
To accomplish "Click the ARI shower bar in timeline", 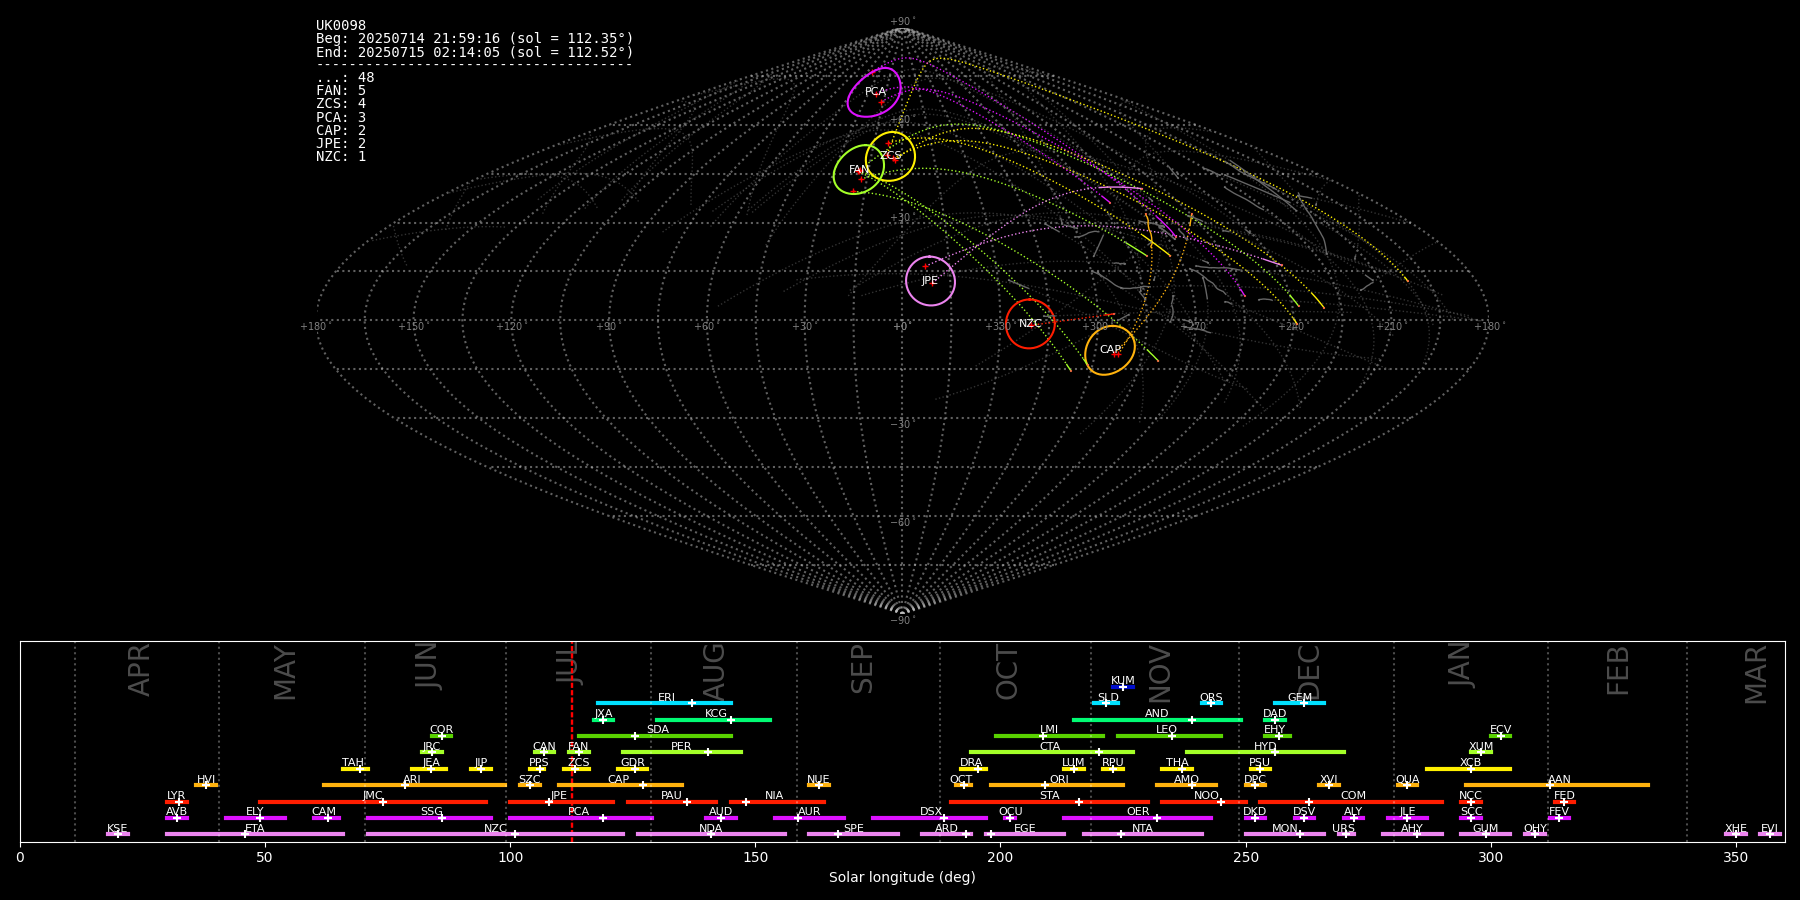I will (414, 785).
